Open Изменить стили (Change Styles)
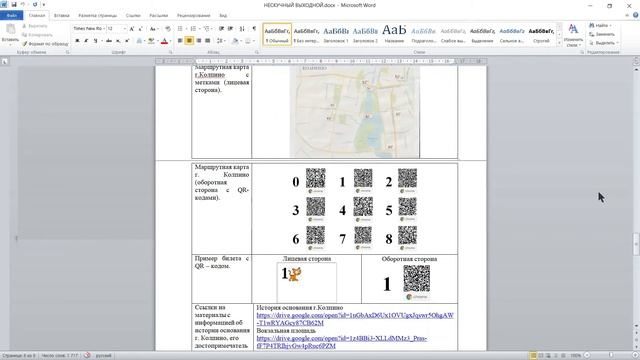The width and height of the screenshot is (640, 360). (573, 35)
